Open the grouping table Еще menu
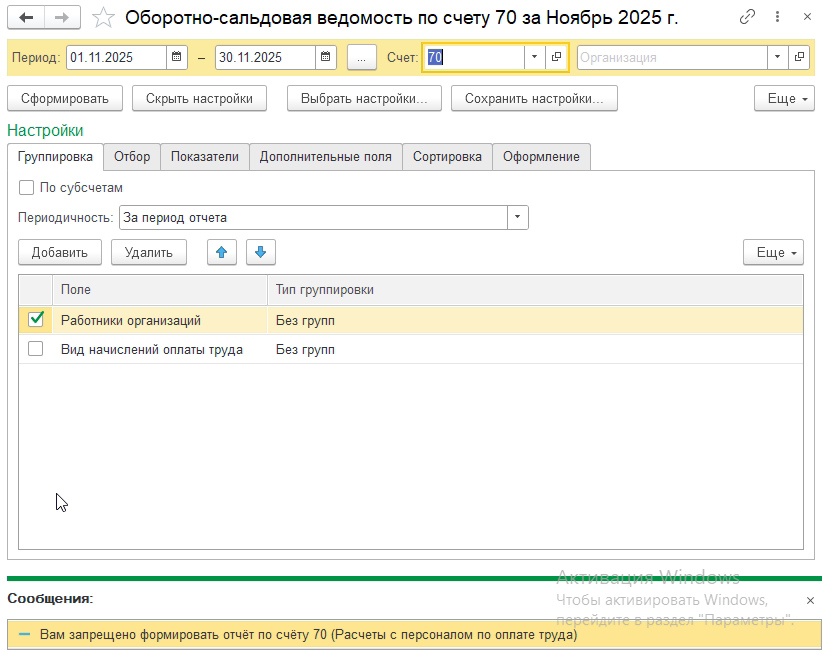The image size is (823, 658). pos(773,252)
